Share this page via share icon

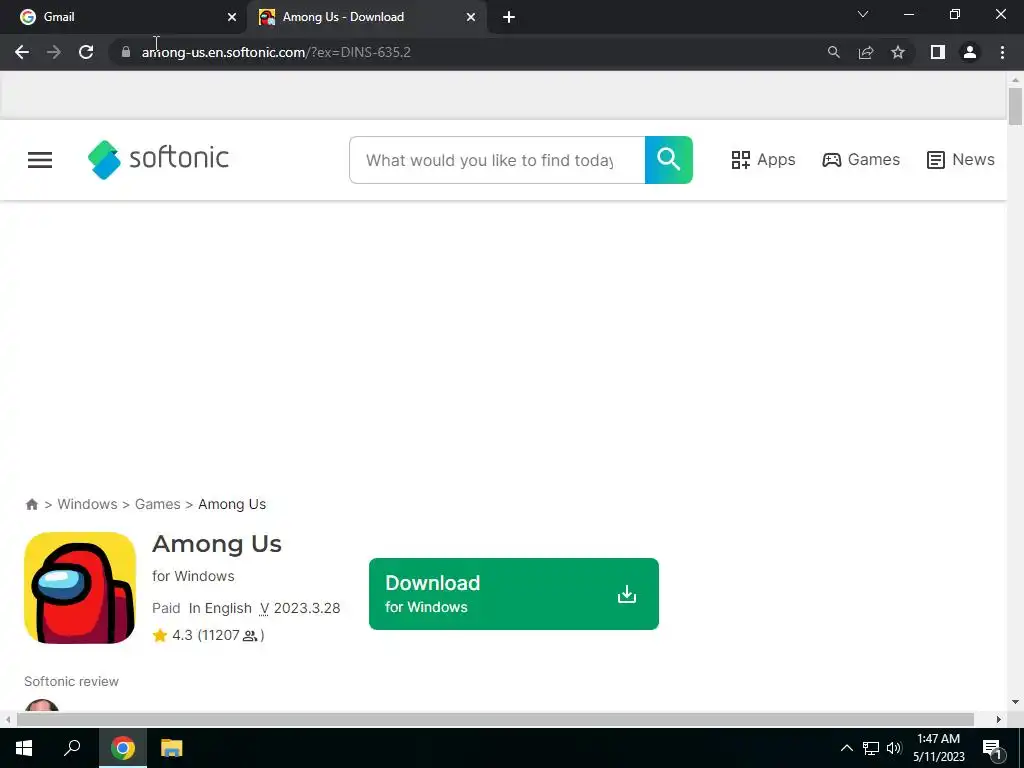[866, 52]
